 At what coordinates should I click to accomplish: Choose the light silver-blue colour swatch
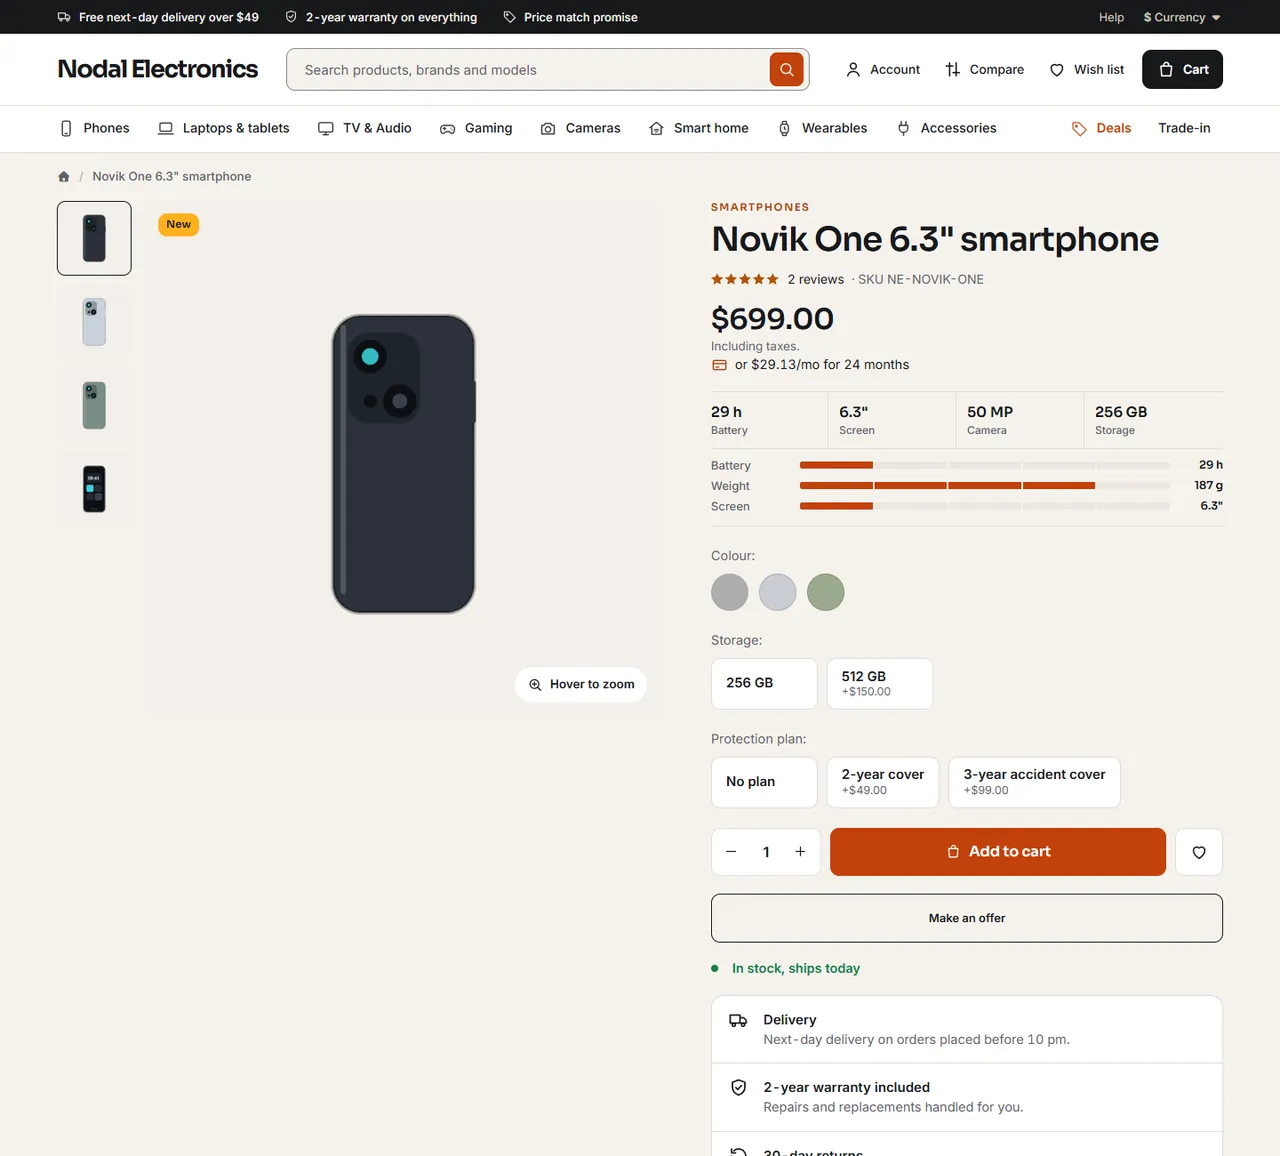778,592
